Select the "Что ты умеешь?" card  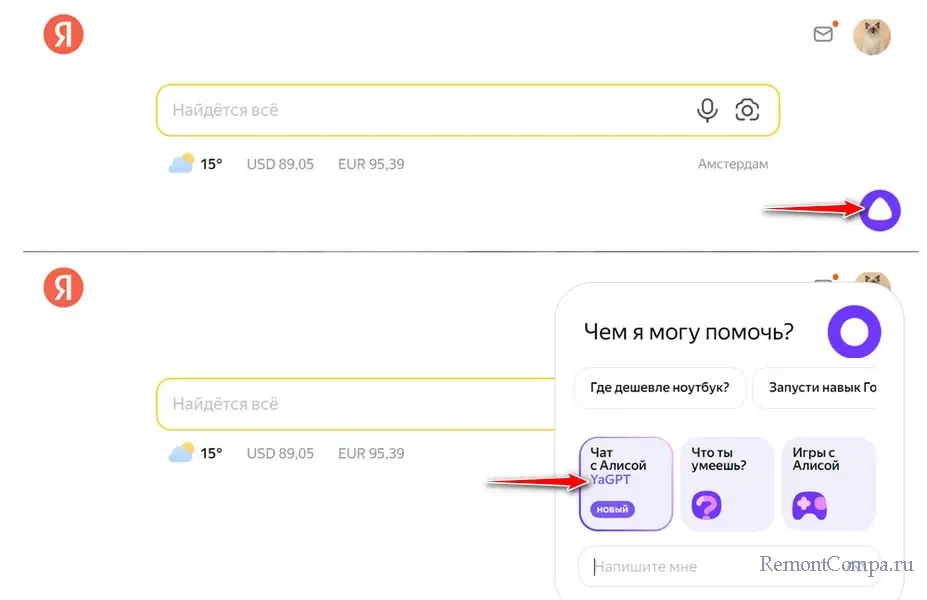(x=726, y=483)
